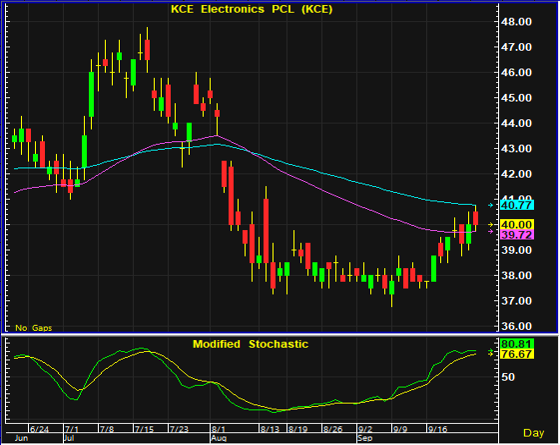Viewport: 560px width, 445px height.
Task: Click the 9/2 date marker
Action: [365, 429]
